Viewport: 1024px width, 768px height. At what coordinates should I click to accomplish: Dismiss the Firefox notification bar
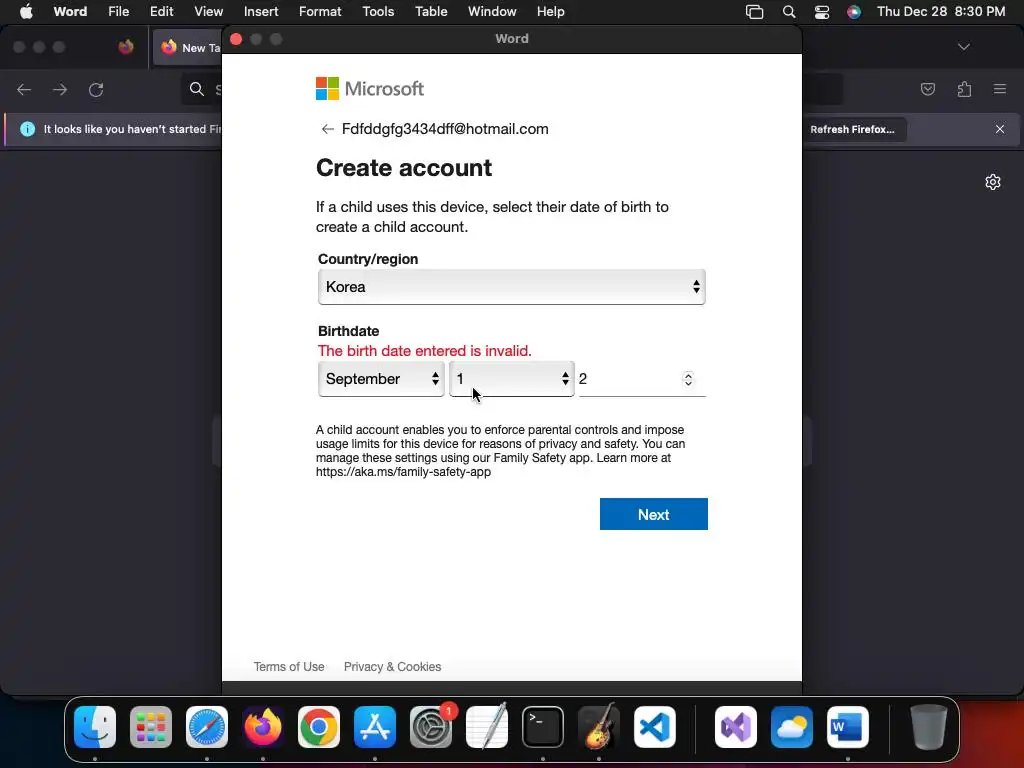[x=1000, y=129]
